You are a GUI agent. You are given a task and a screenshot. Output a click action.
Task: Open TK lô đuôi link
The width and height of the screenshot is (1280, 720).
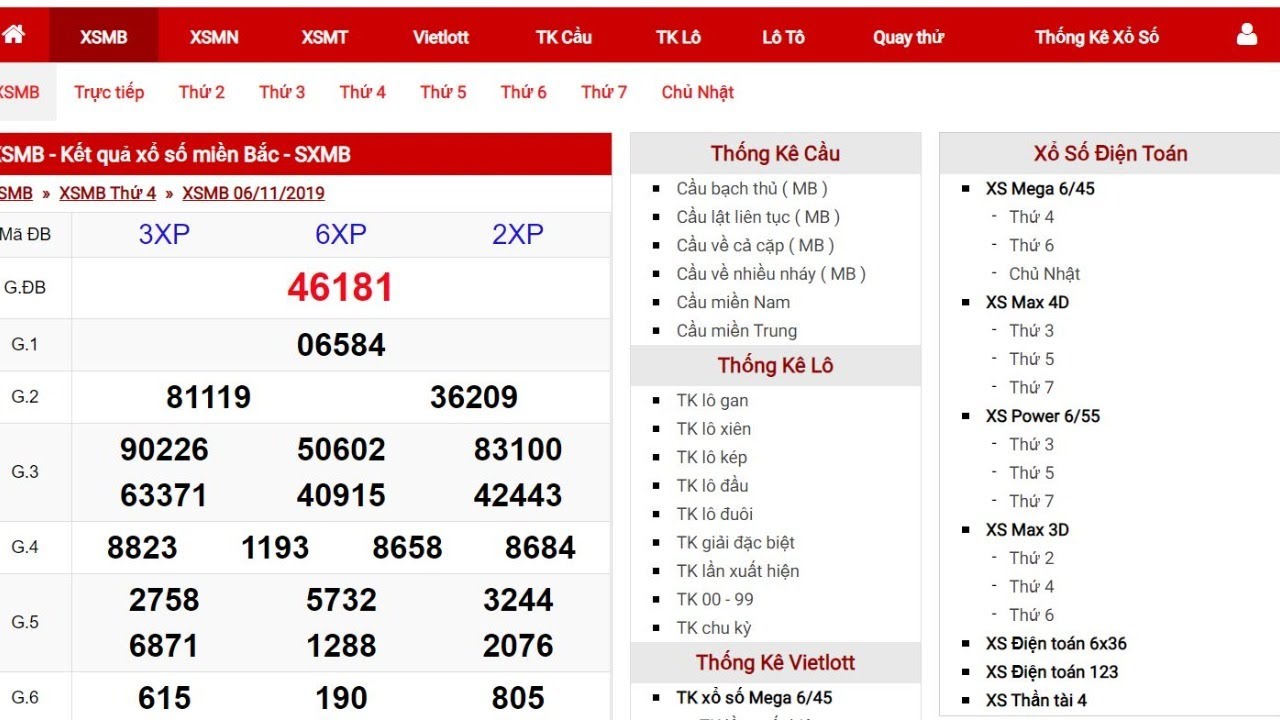(x=714, y=514)
